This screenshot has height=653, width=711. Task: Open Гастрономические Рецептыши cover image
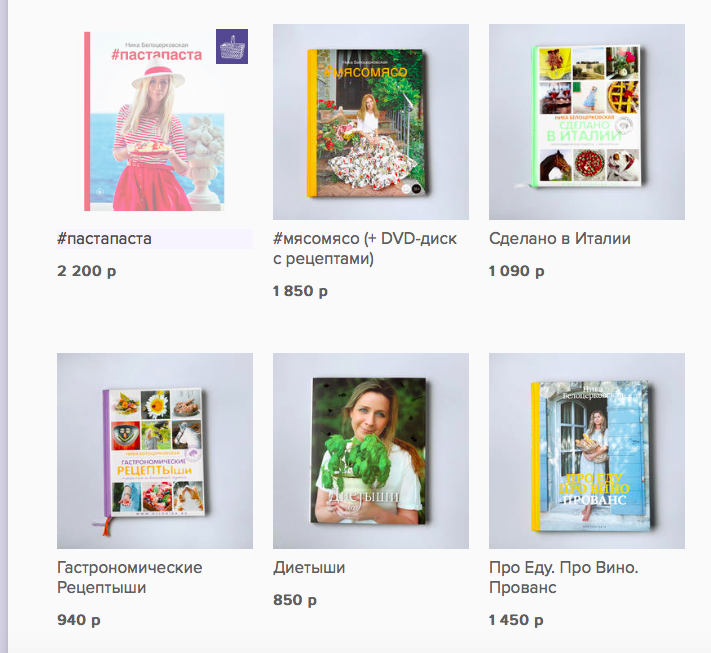click(x=155, y=451)
